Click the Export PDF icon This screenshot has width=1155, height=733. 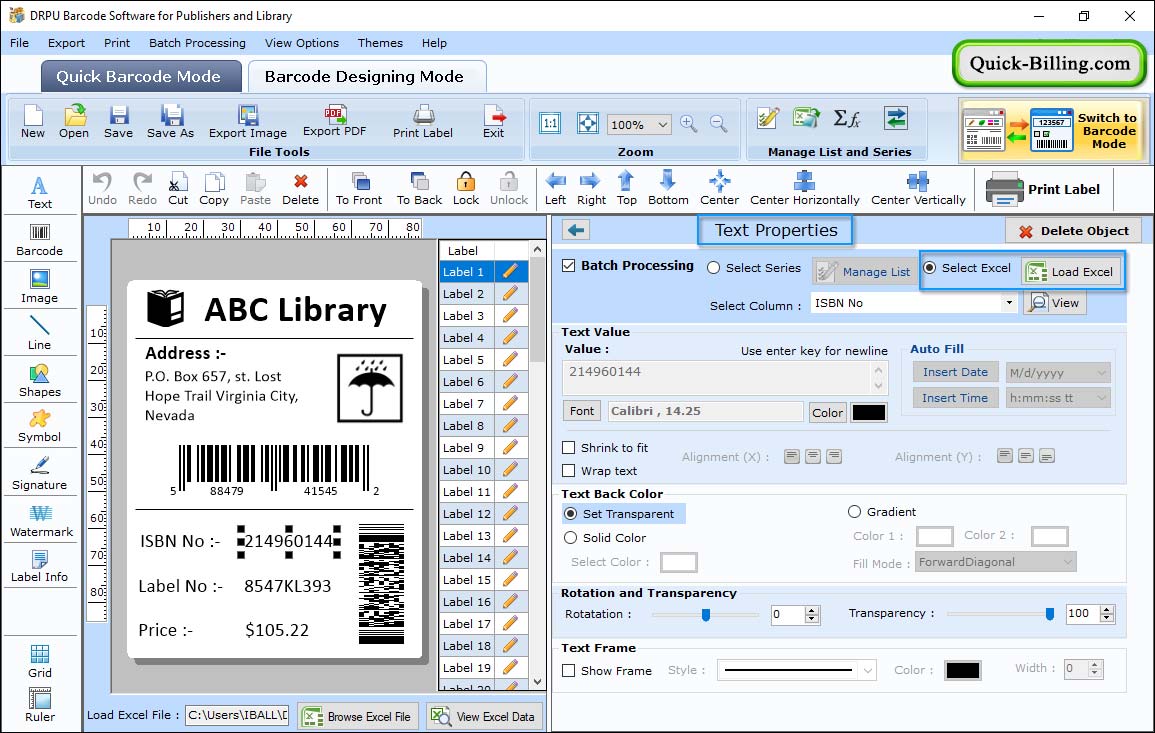point(334,122)
